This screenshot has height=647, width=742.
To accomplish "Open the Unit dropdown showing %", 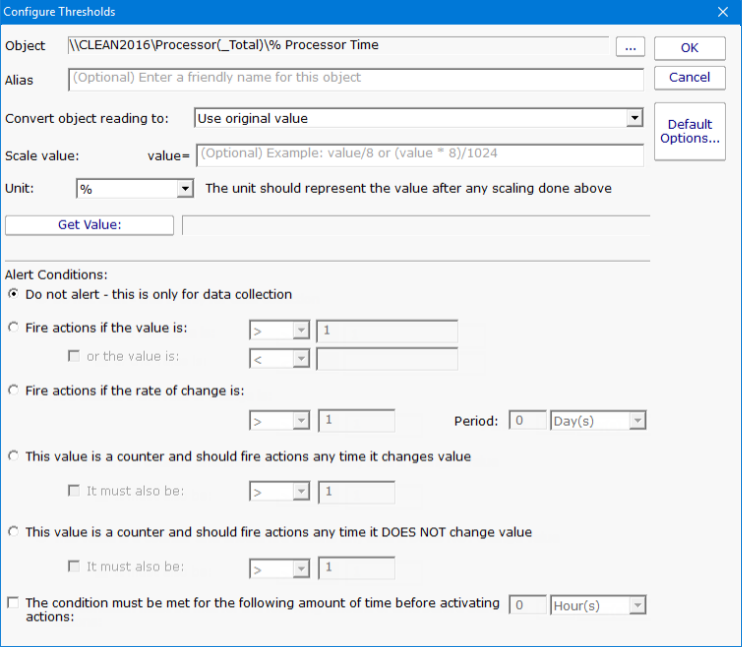I will coord(184,188).
